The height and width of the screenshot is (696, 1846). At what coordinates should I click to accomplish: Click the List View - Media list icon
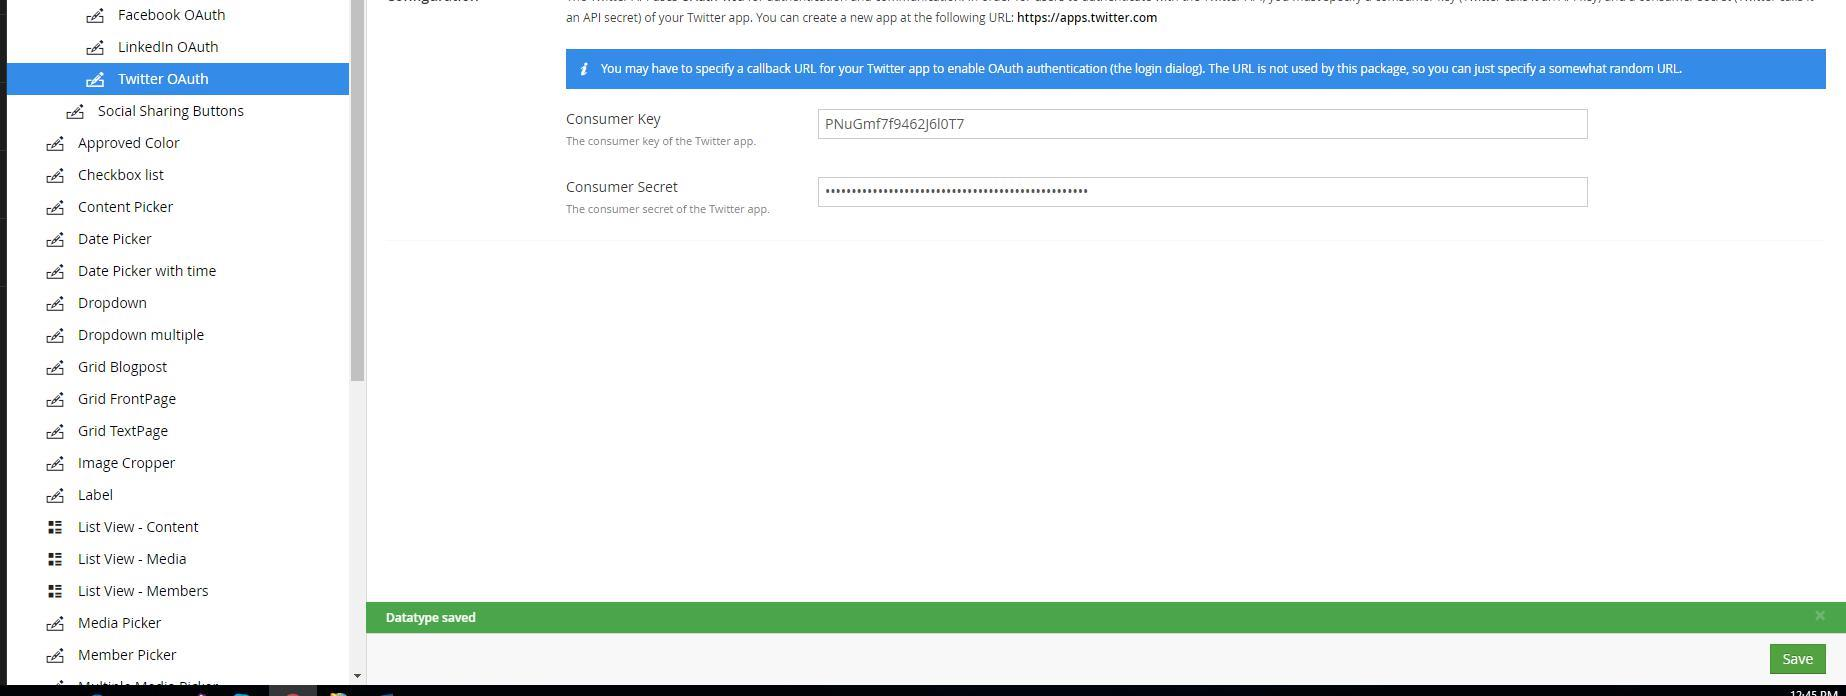pyautogui.click(x=55, y=559)
